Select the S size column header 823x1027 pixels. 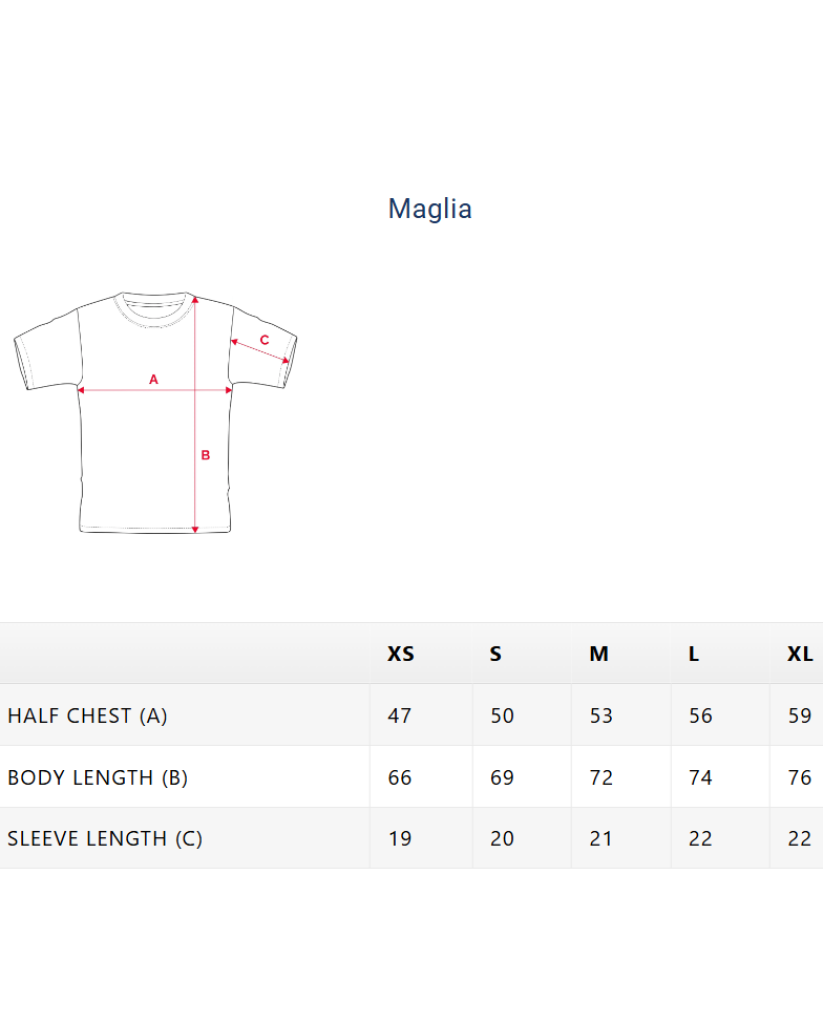[496, 654]
